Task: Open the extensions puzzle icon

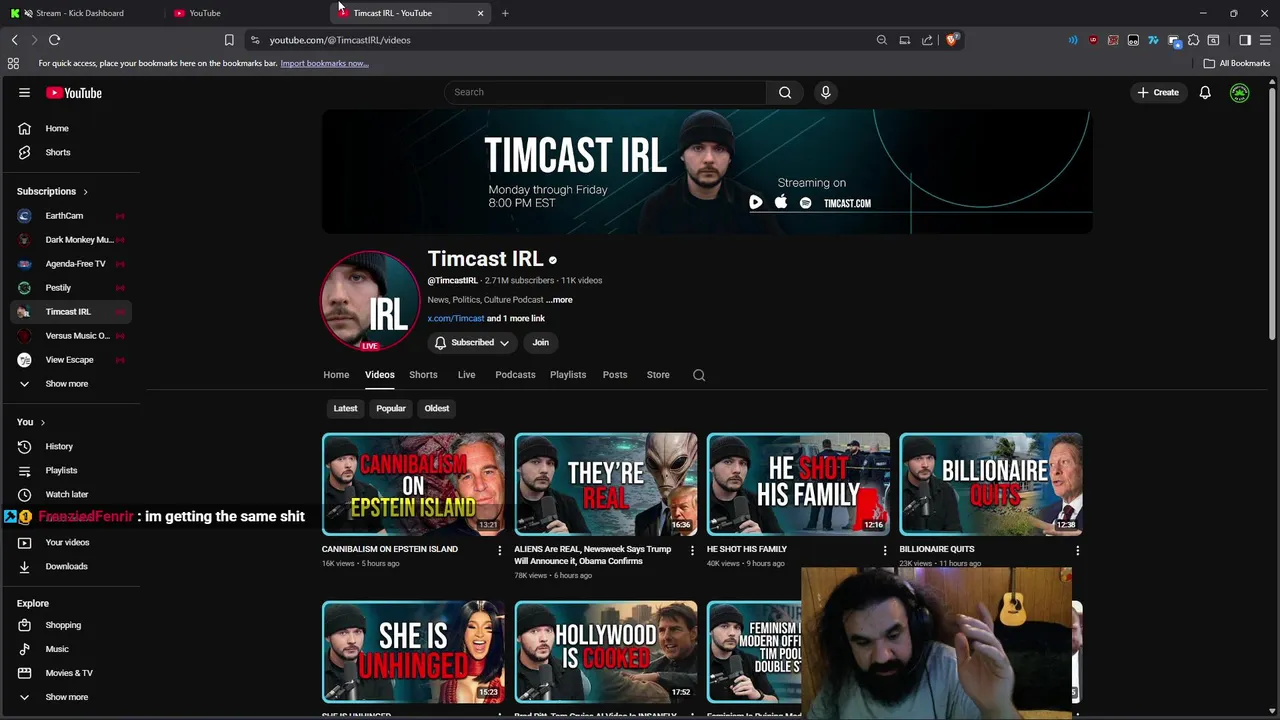Action: click(1193, 40)
